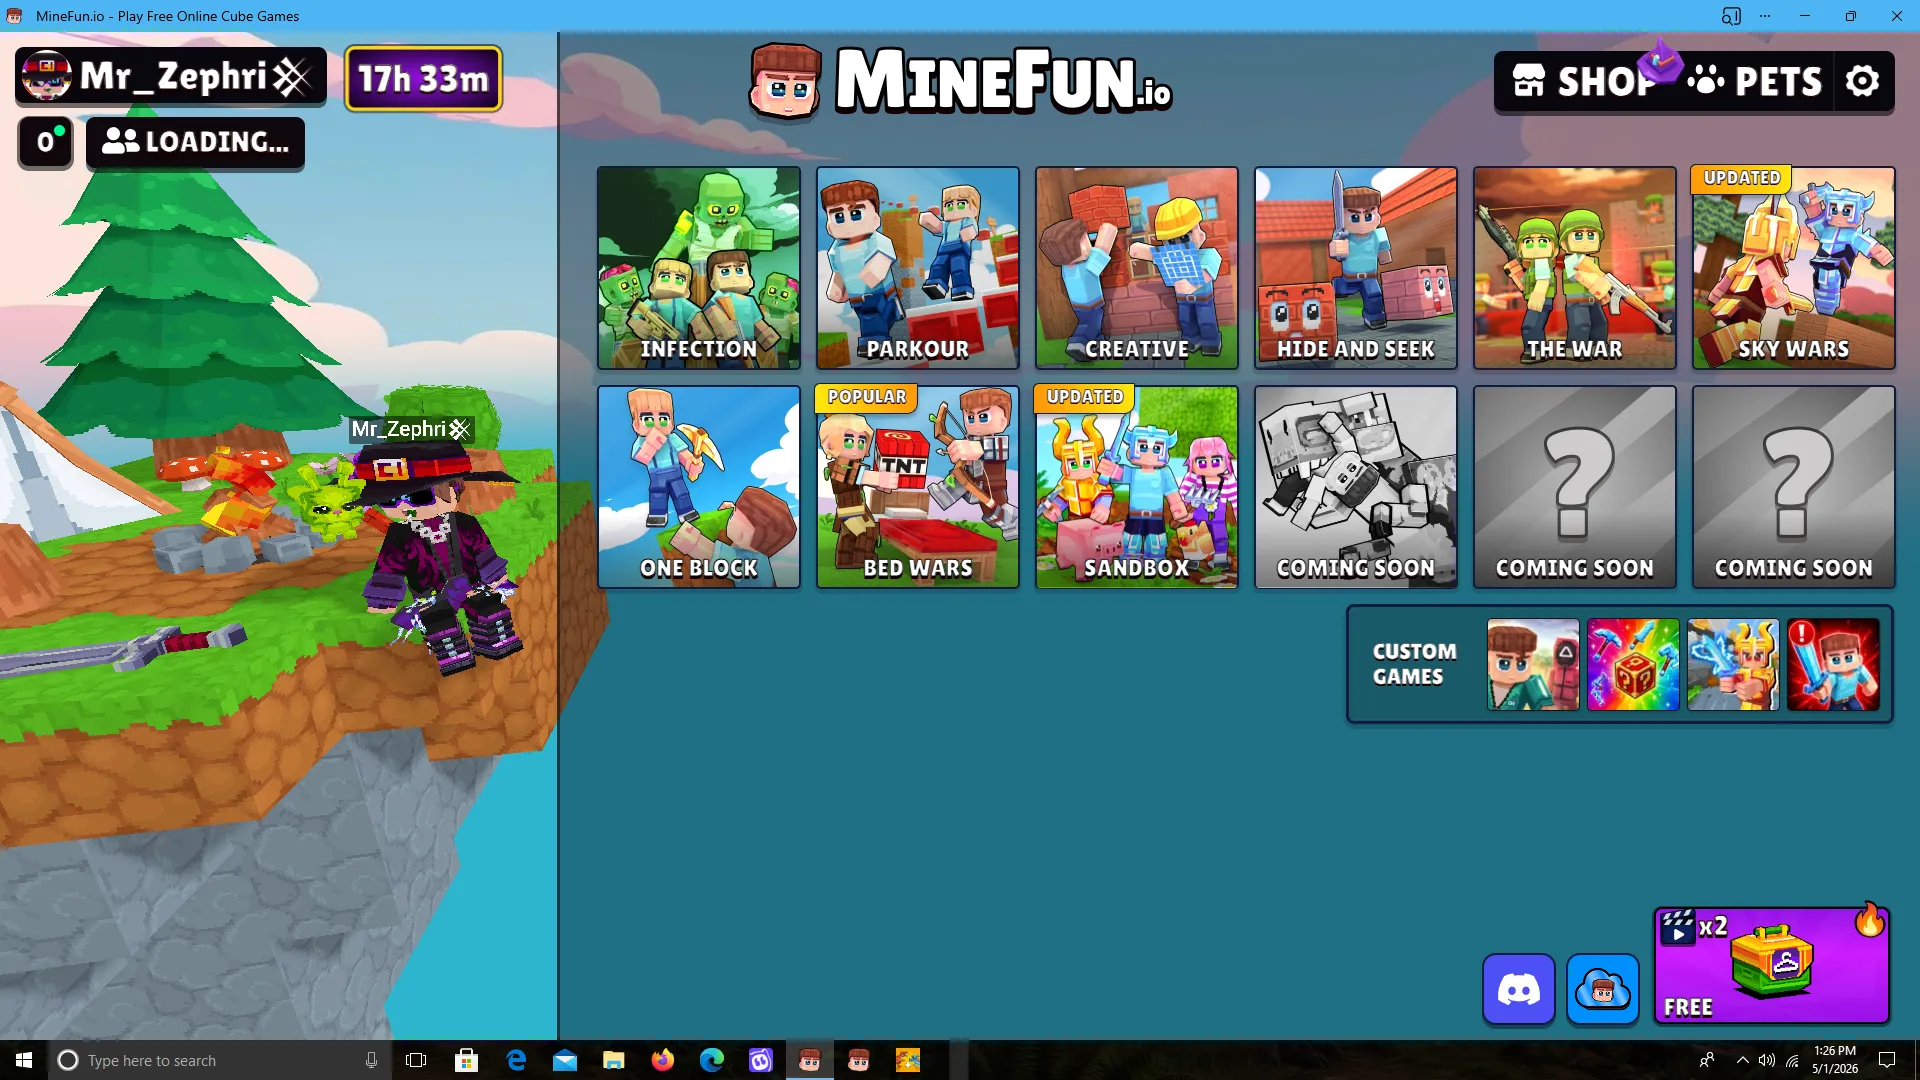Viewport: 1920px width, 1080px height.
Task: Open the Discord link button
Action: point(1518,990)
